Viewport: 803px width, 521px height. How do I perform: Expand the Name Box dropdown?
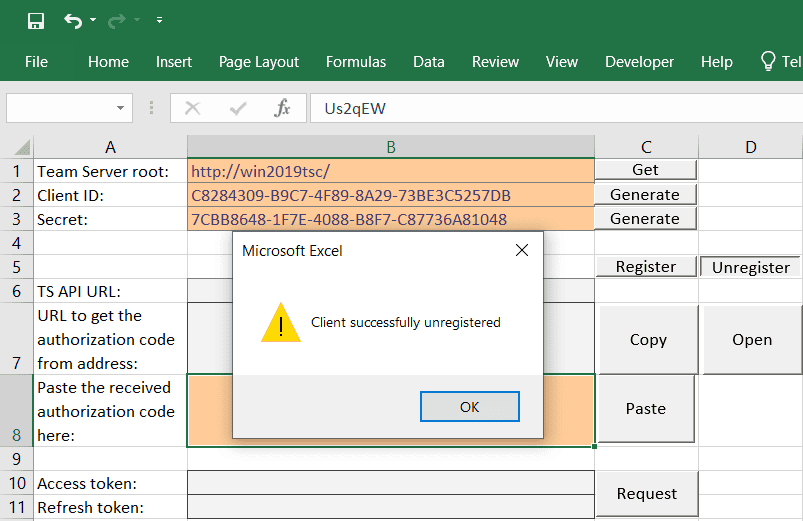point(120,108)
